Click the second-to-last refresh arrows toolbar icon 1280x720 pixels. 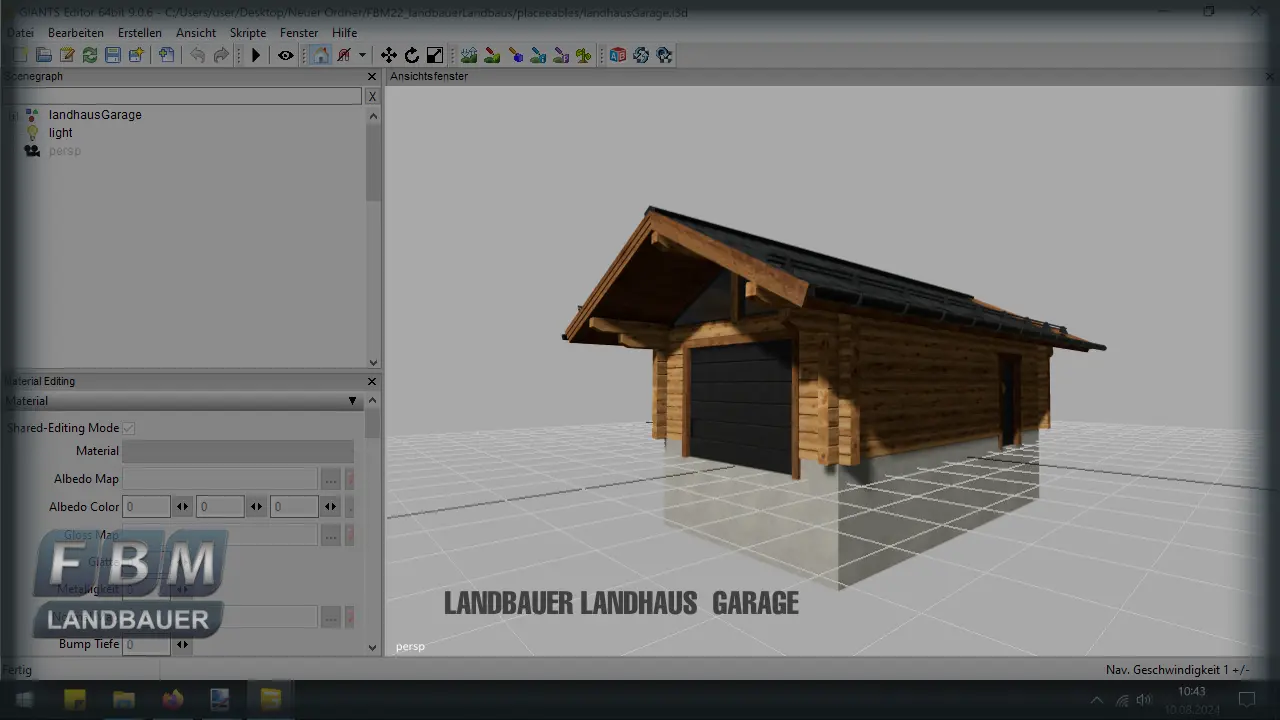point(640,55)
